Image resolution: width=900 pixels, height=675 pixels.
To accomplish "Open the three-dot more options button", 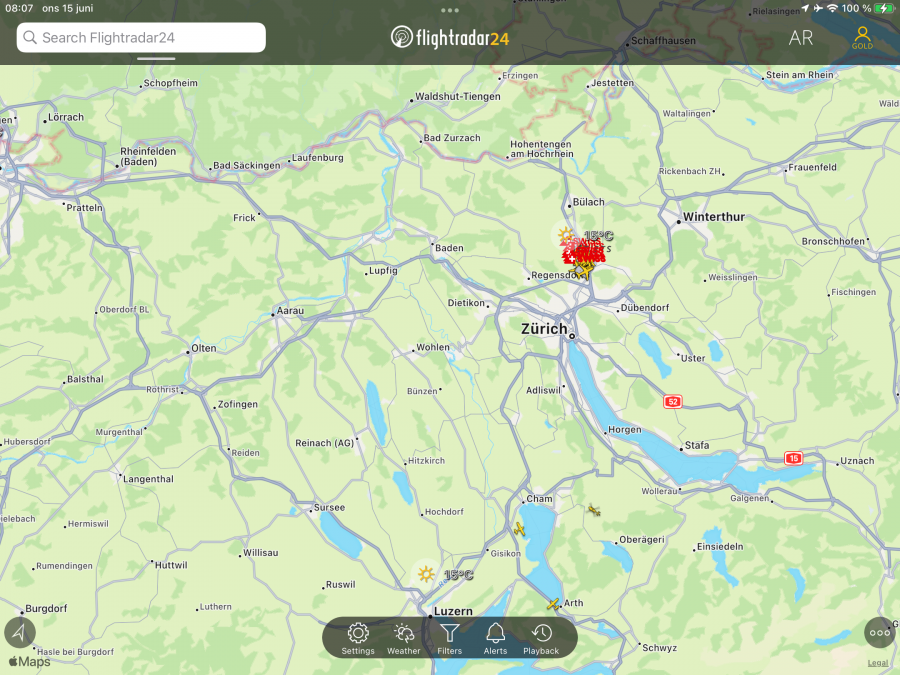I will click(x=880, y=632).
